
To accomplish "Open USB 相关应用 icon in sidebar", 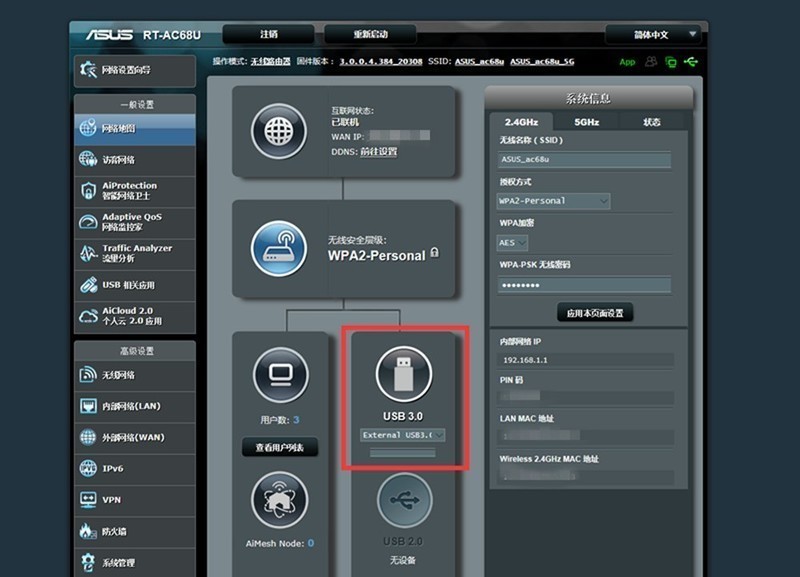I will click(x=88, y=285).
